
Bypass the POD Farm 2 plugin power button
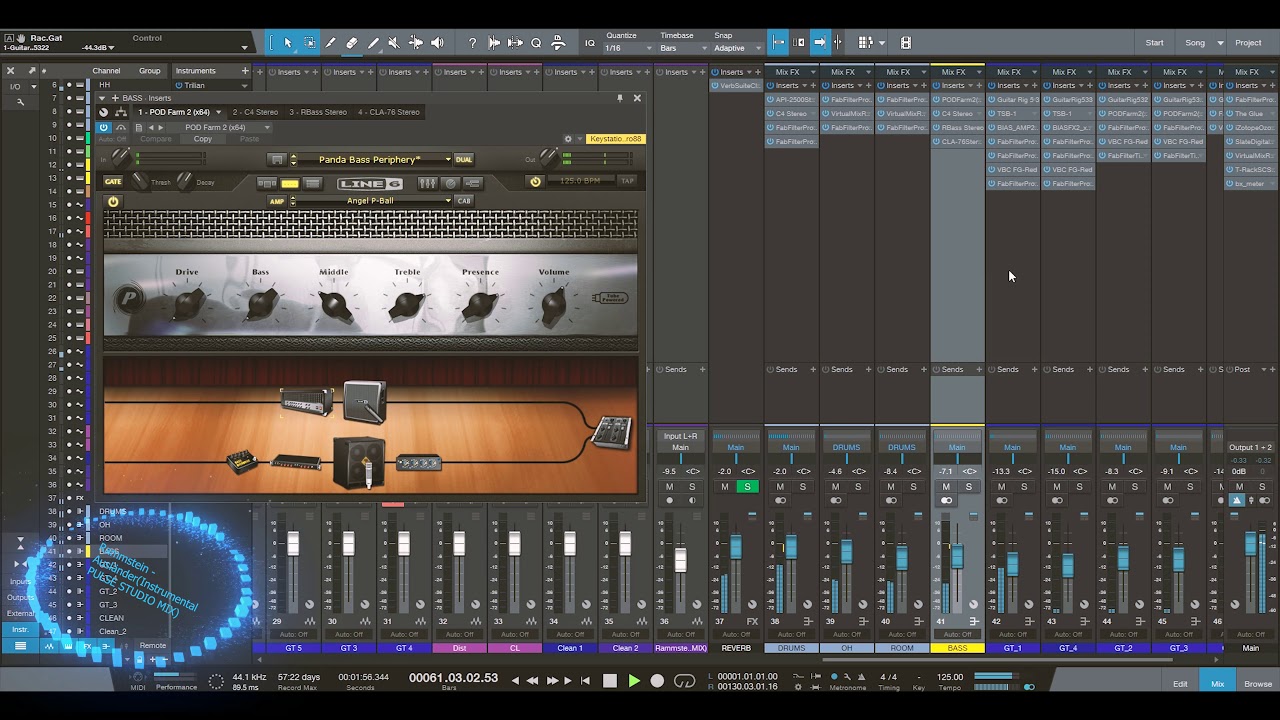(x=104, y=128)
